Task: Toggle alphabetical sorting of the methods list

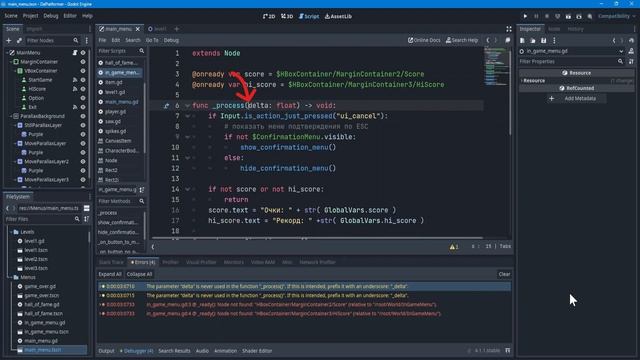Action: 142,190
